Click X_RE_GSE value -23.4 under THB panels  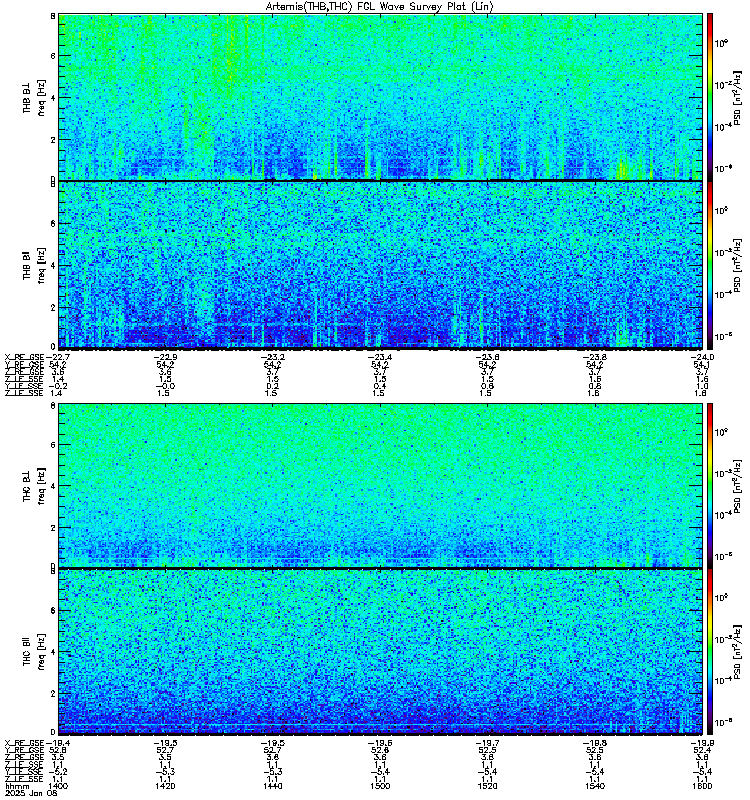380,357
